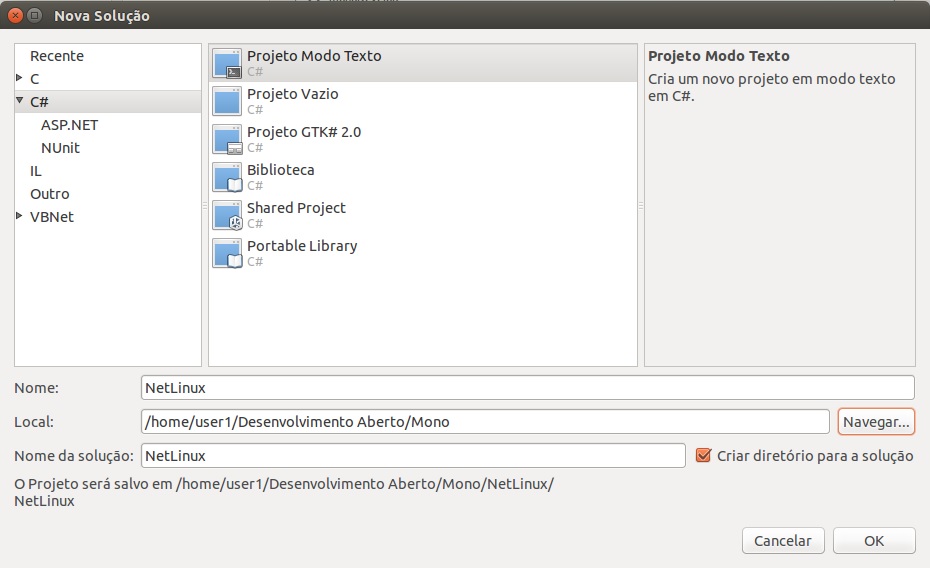Open the Recente category
The width and height of the screenshot is (930, 568).
[x=57, y=56]
